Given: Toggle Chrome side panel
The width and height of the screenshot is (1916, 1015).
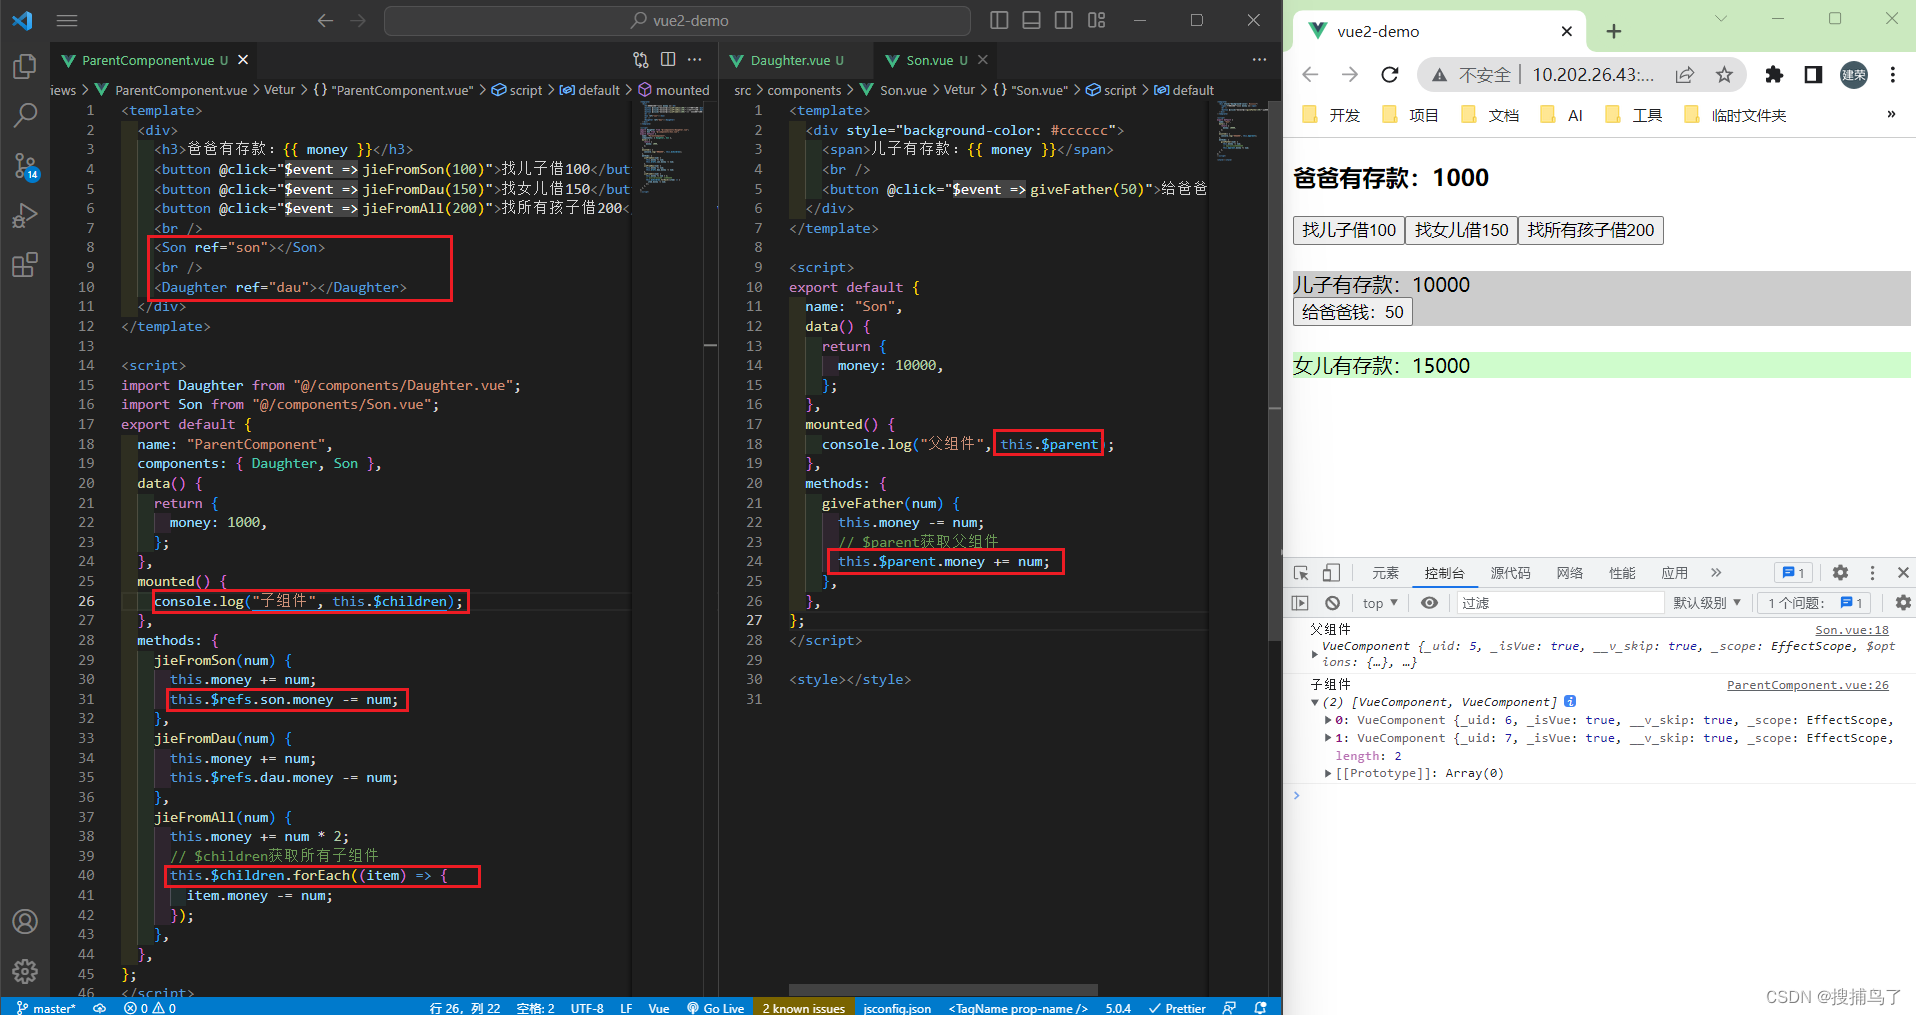Looking at the screenshot, I should (x=1813, y=75).
